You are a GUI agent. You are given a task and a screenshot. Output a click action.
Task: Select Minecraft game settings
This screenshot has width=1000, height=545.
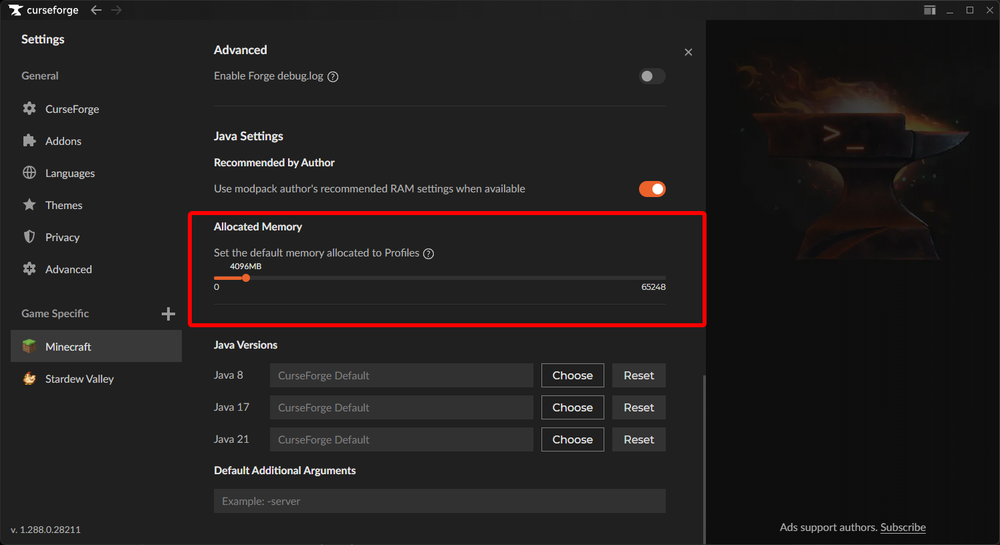pyautogui.click(x=96, y=346)
